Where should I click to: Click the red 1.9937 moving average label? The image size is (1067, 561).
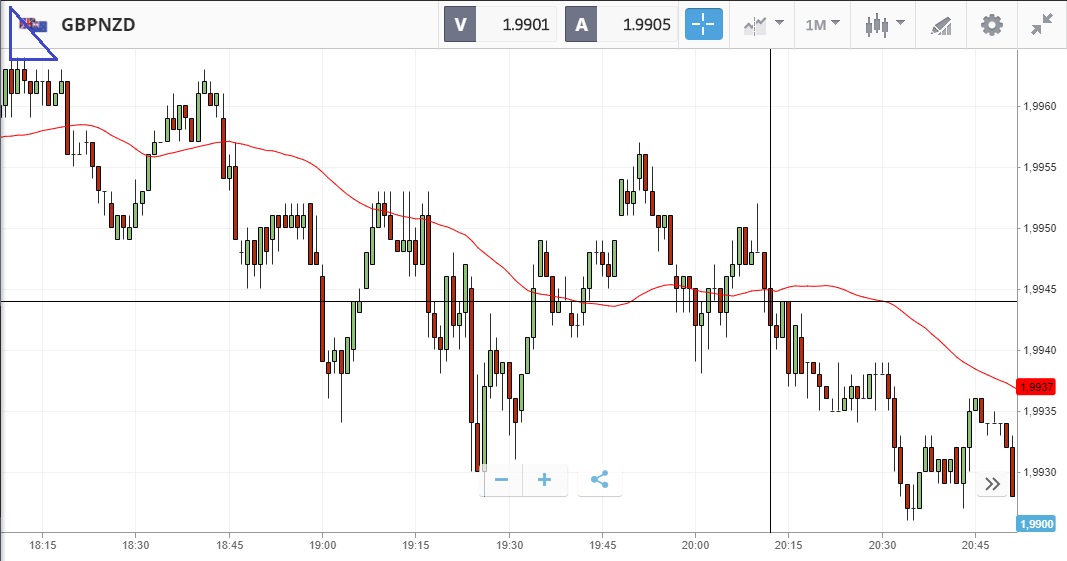click(1035, 387)
